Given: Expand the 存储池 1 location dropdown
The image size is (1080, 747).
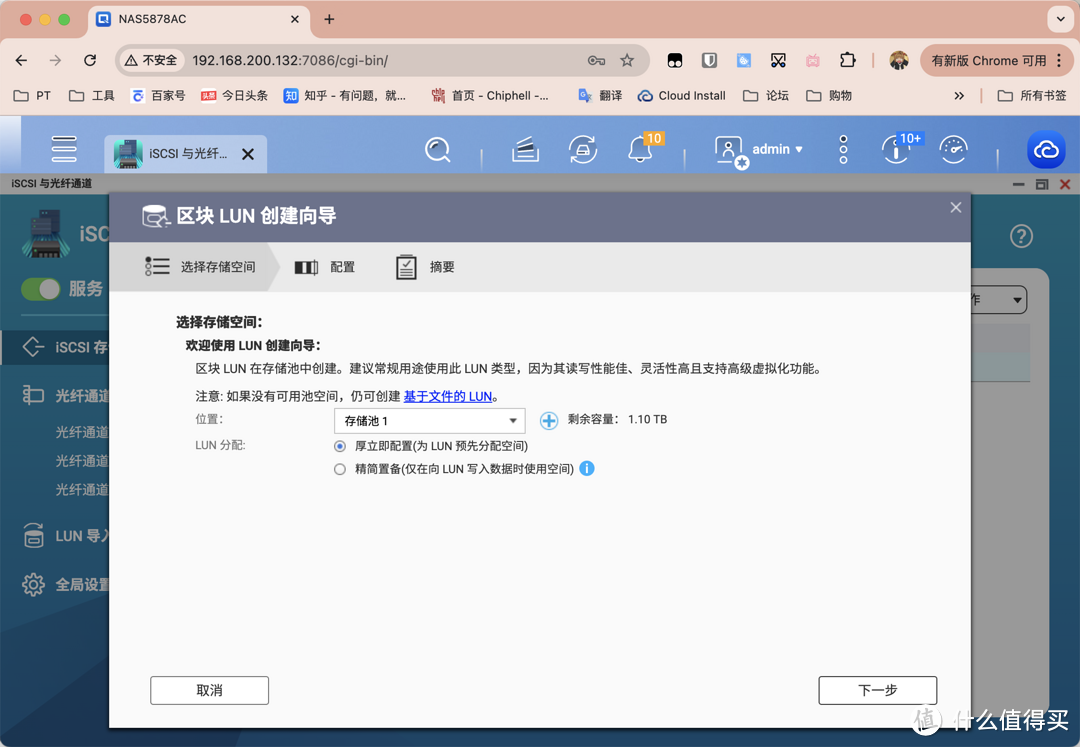Looking at the screenshot, I should (429, 421).
